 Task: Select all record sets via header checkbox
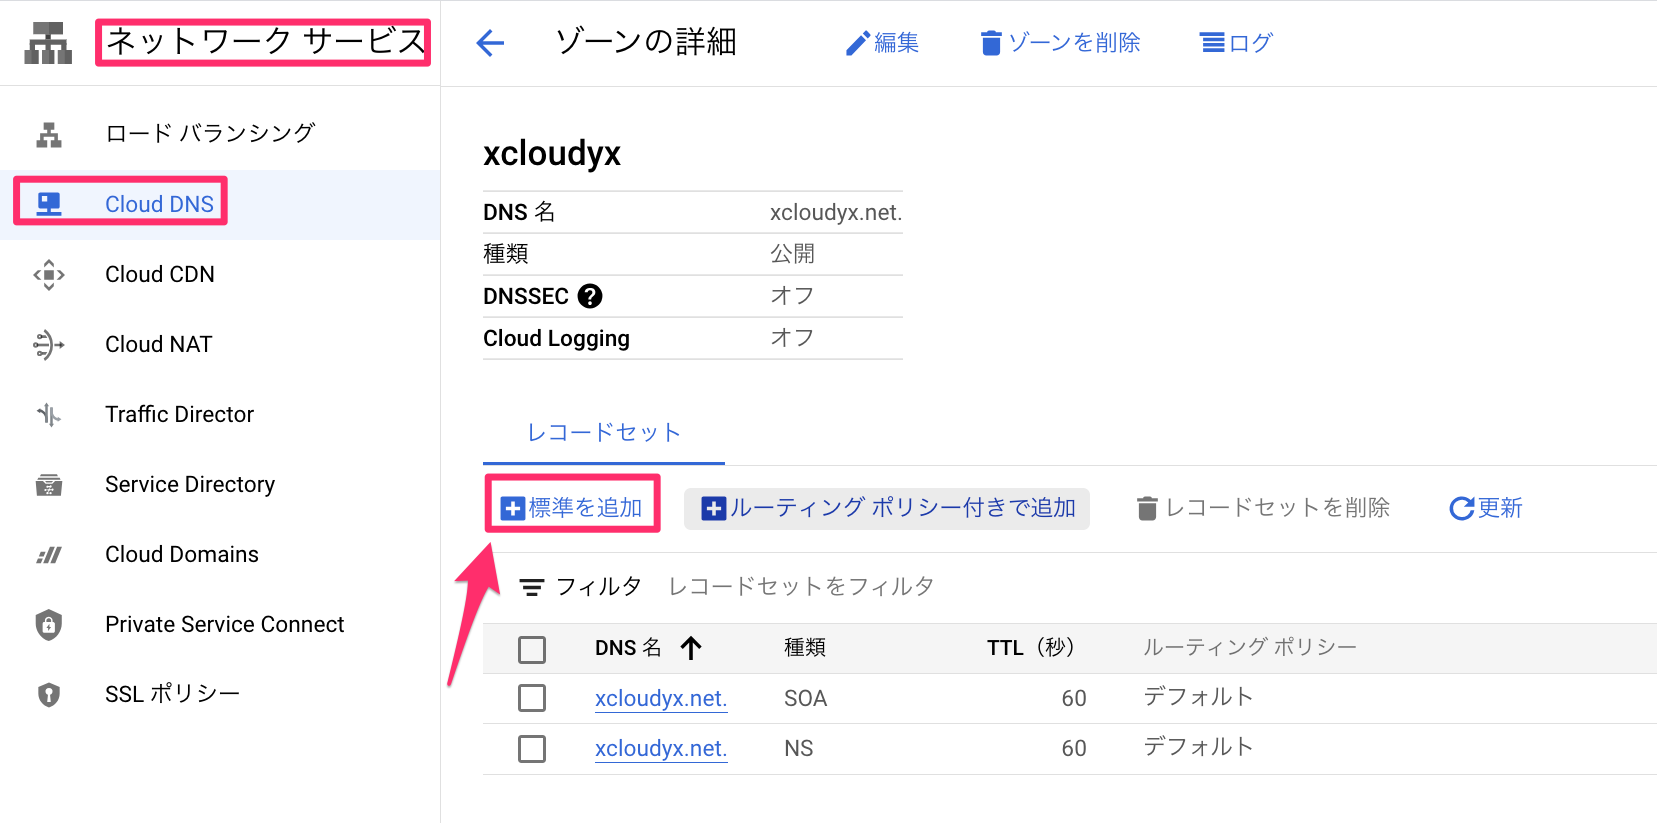(532, 648)
